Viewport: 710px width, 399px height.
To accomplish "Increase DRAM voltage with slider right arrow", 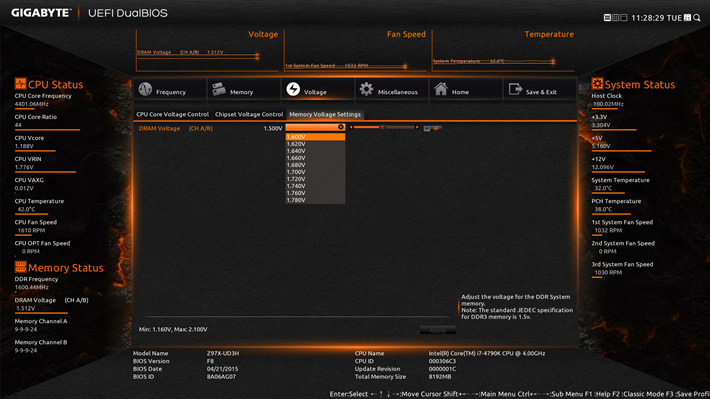I will pos(417,127).
